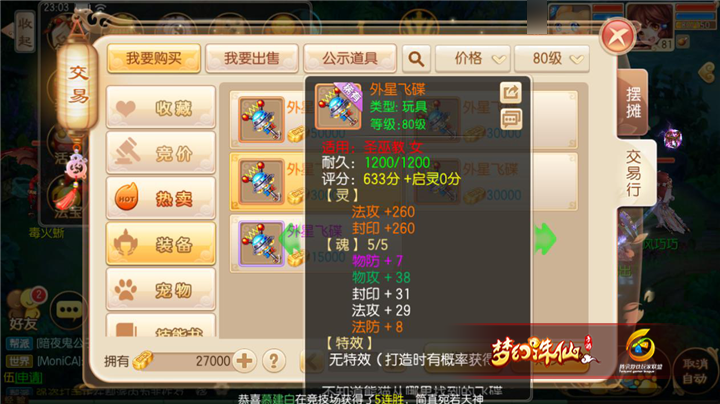Screen dimensions: 720x404
Task: Collapse panel with 收起 button
Action: click(24, 32)
